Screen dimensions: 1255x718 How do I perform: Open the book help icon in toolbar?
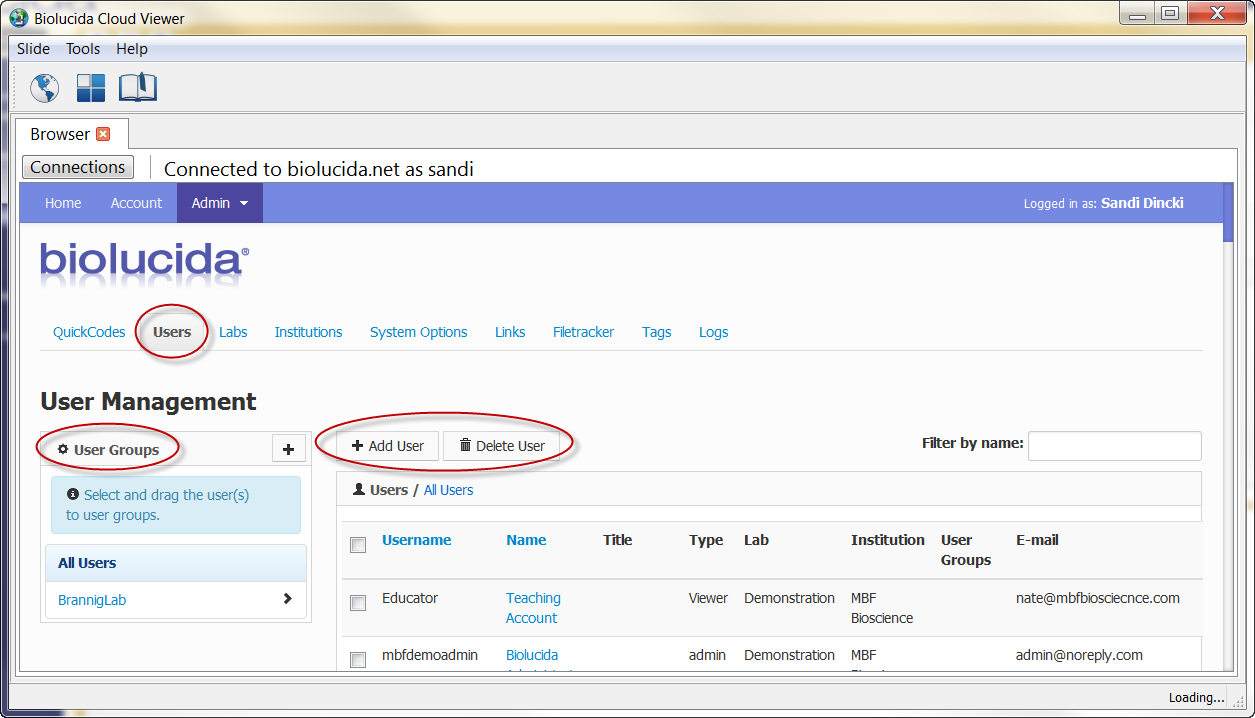(138, 88)
